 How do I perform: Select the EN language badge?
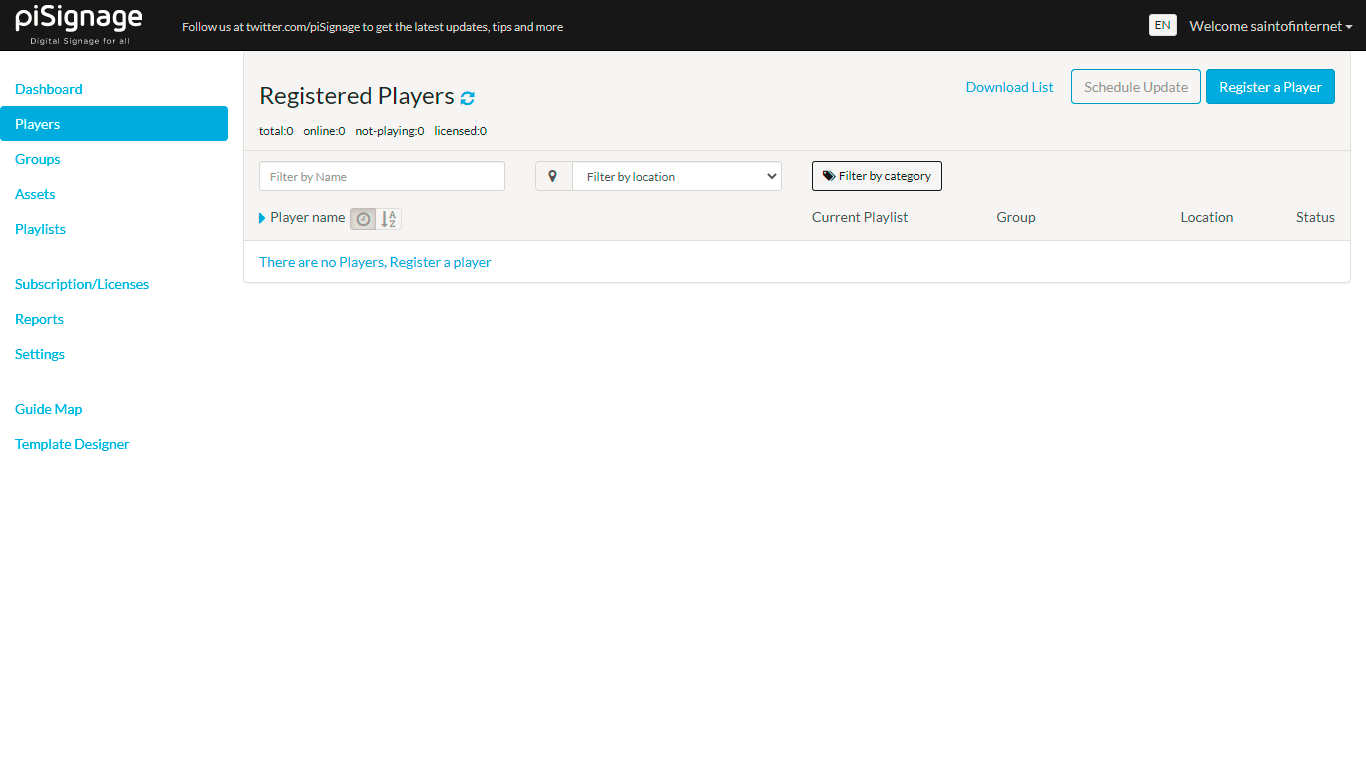pyautogui.click(x=1162, y=24)
